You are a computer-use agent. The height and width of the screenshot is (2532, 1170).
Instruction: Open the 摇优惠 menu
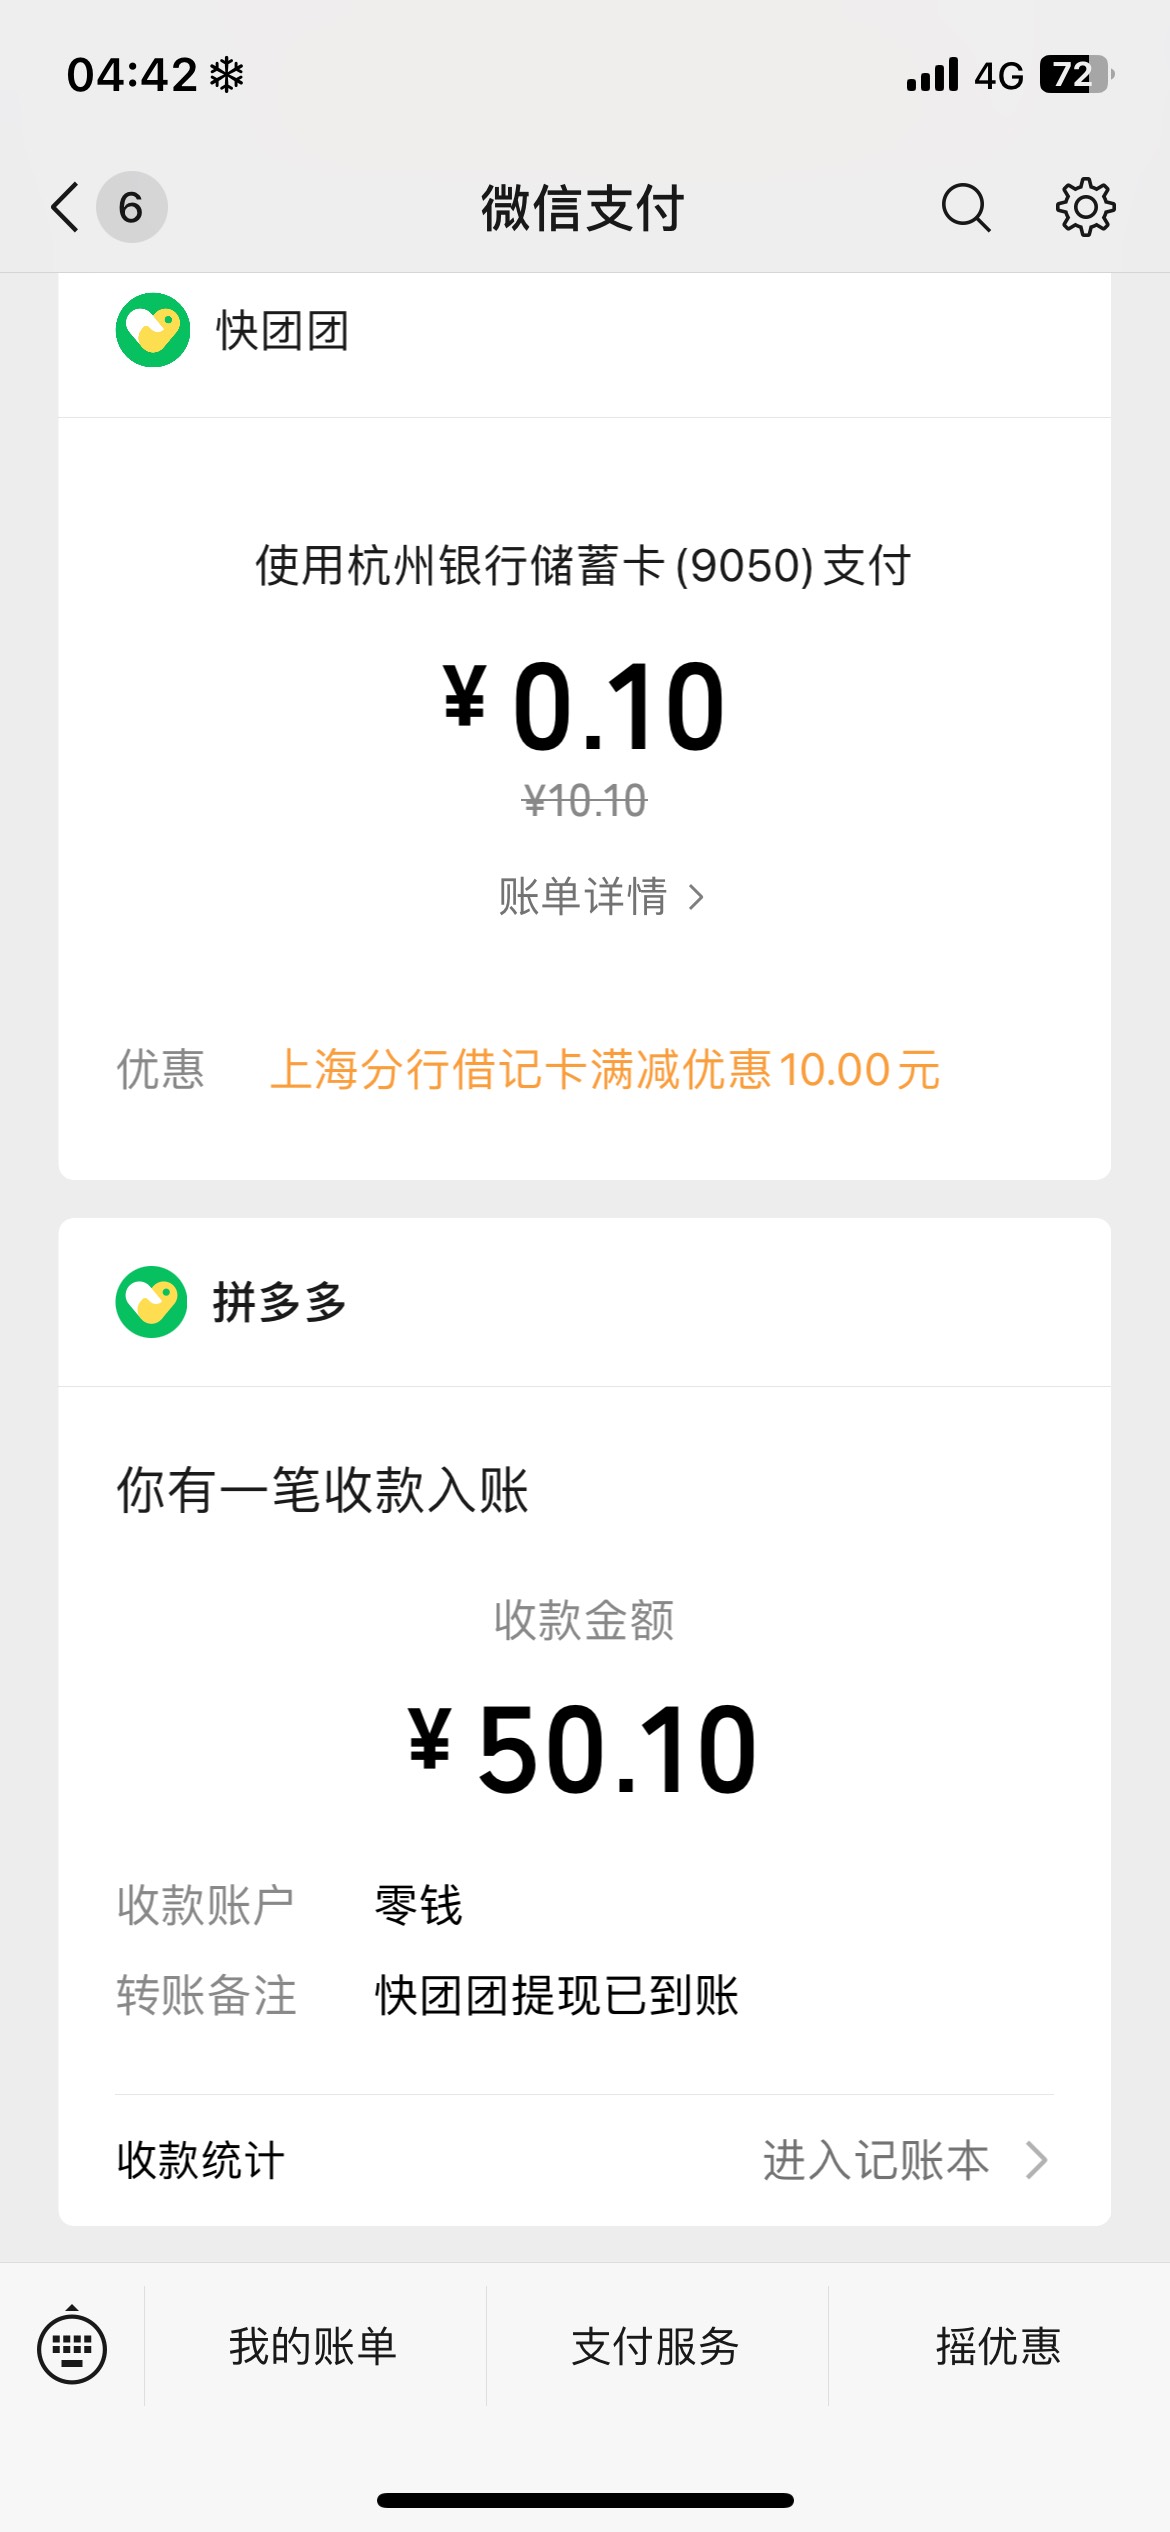(998, 2346)
